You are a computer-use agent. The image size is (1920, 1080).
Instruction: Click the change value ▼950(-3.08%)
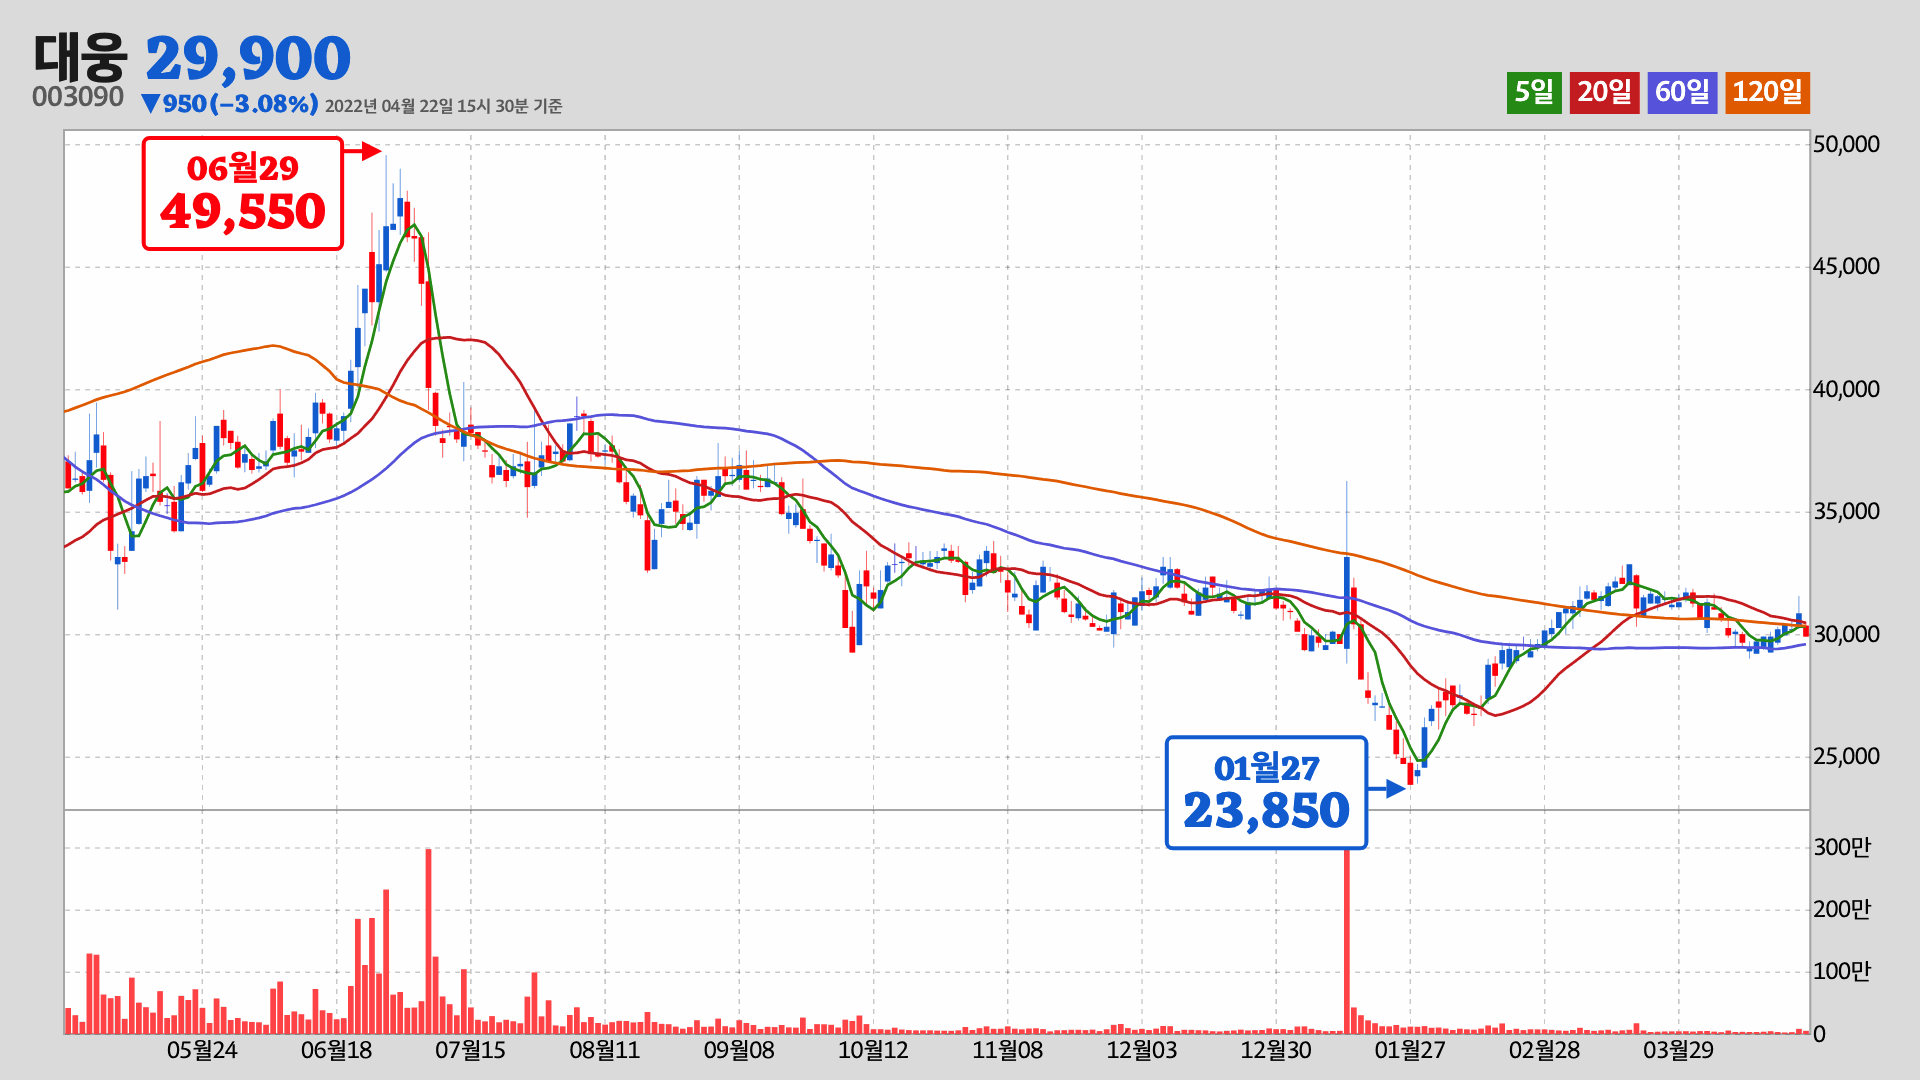coord(230,104)
